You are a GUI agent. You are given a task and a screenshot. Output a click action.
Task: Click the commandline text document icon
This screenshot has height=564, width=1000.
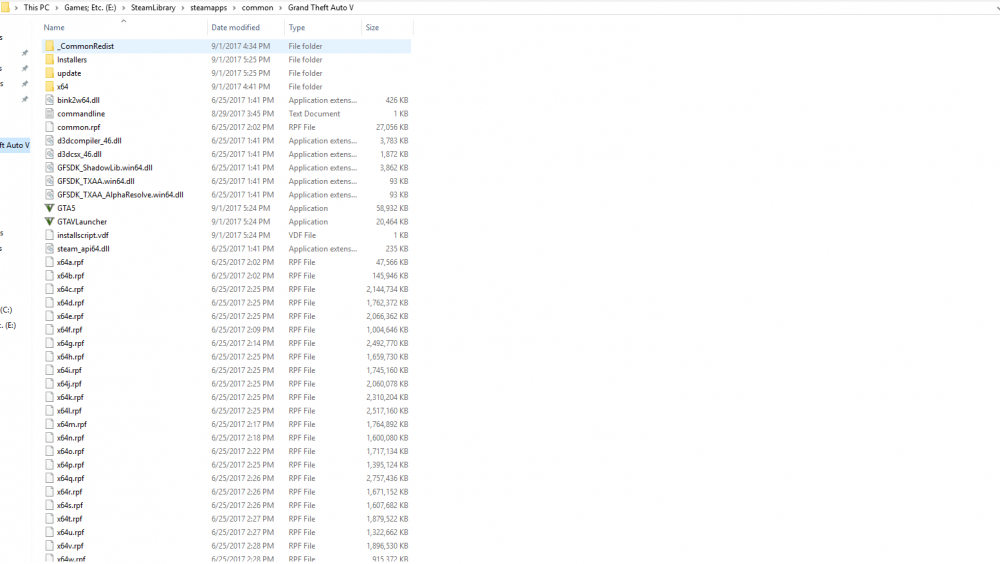(x=50, y=114)
